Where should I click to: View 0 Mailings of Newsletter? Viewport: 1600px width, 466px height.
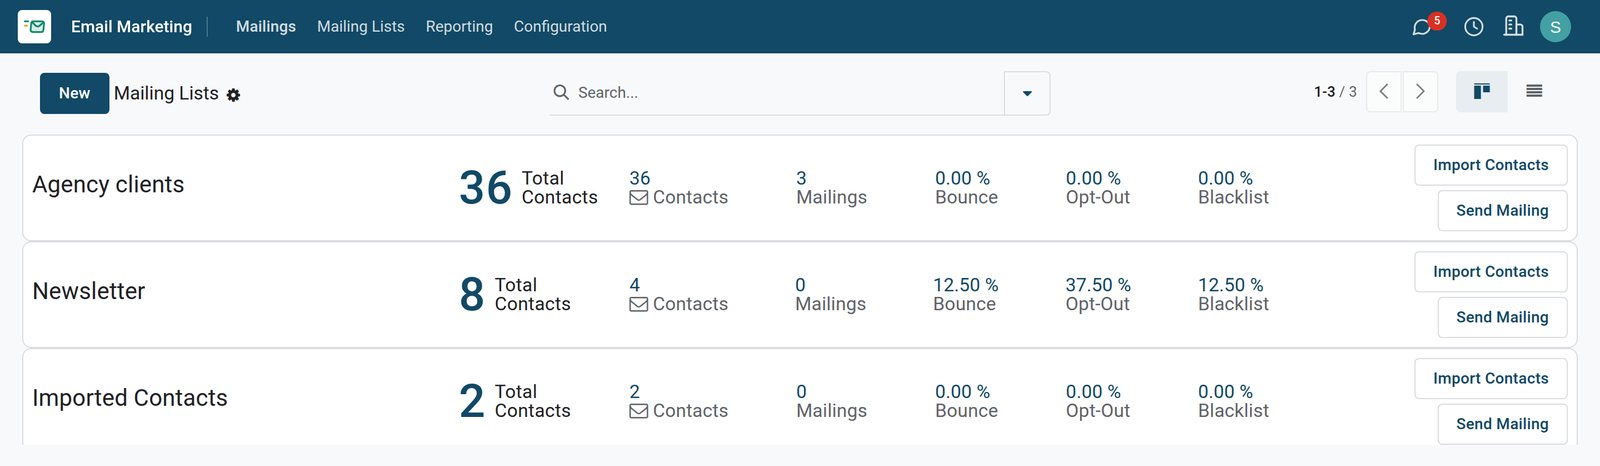click(x=830, y=294)
